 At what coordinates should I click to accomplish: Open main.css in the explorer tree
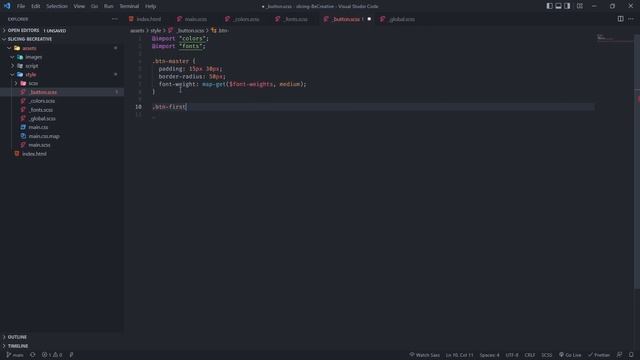[x=38, y=127]
